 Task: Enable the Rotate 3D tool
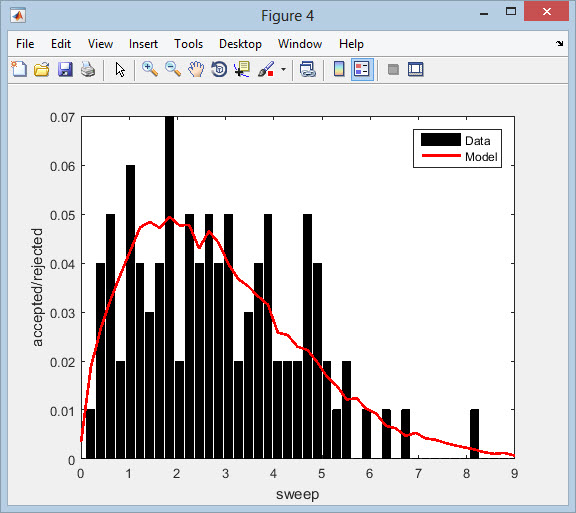[219, 69]
